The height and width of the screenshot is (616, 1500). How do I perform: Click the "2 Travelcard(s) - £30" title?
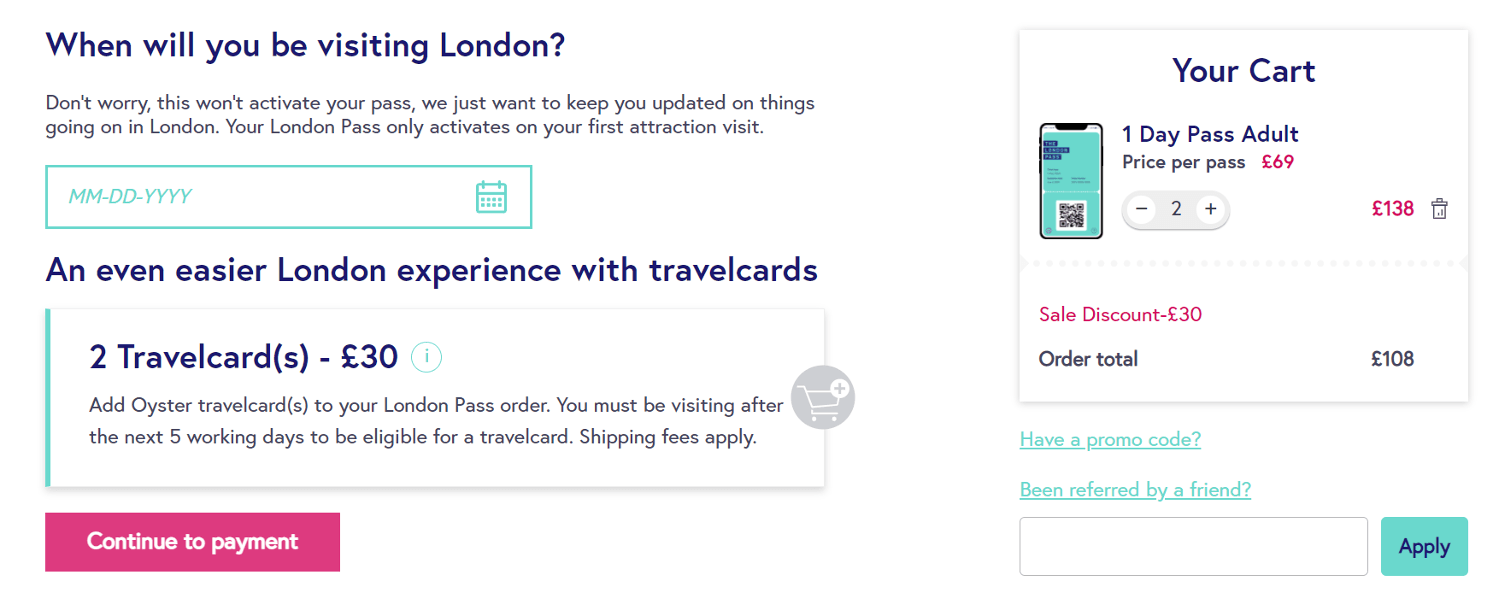tap(244, 357)
